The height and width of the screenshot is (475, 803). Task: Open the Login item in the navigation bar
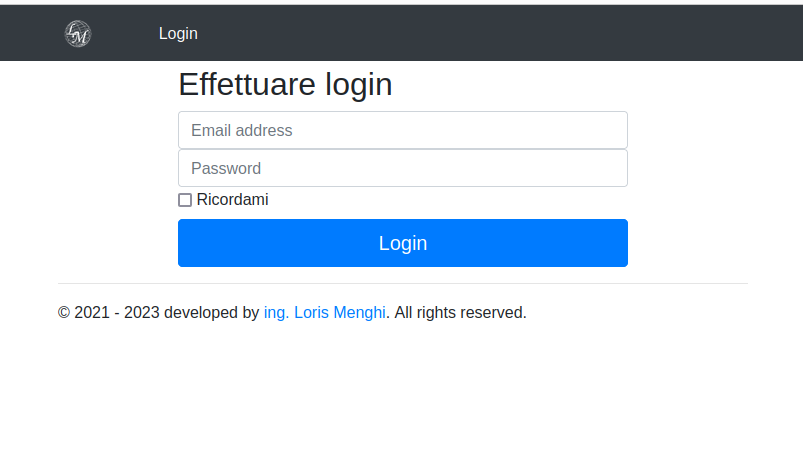178,34
